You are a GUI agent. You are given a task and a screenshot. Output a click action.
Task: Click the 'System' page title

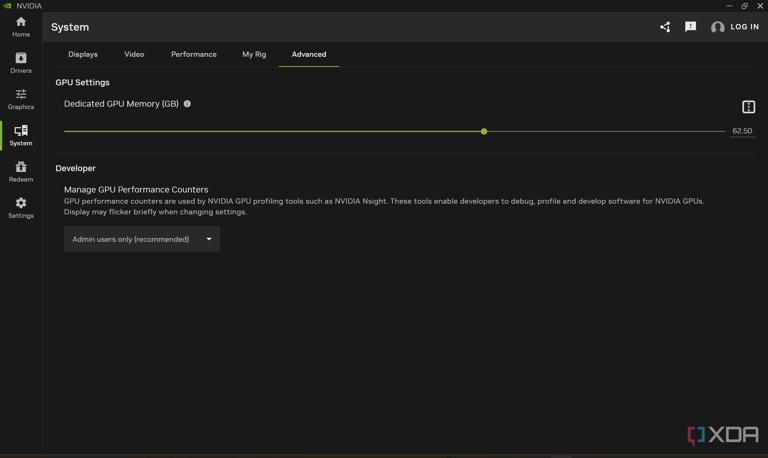coord(70,27)
